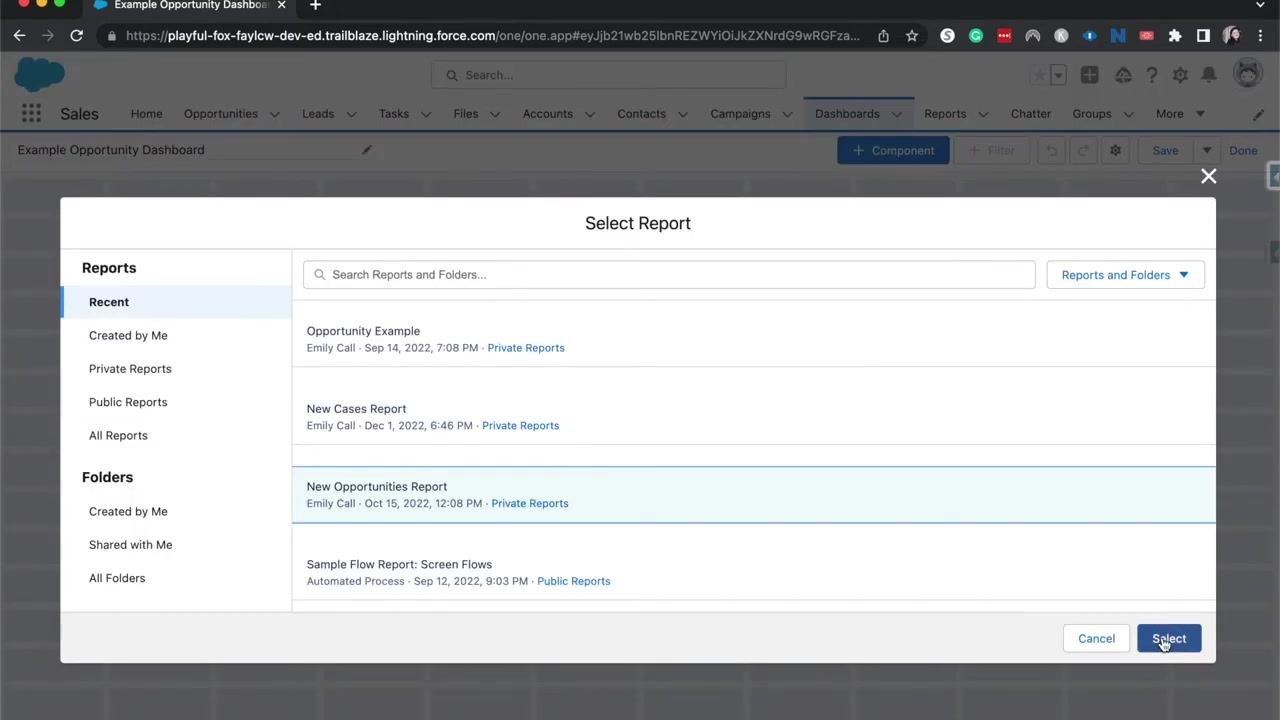Expand the favorites list dropdown arrow
The image size is (1280, 720).
[x=1058, y=75]
